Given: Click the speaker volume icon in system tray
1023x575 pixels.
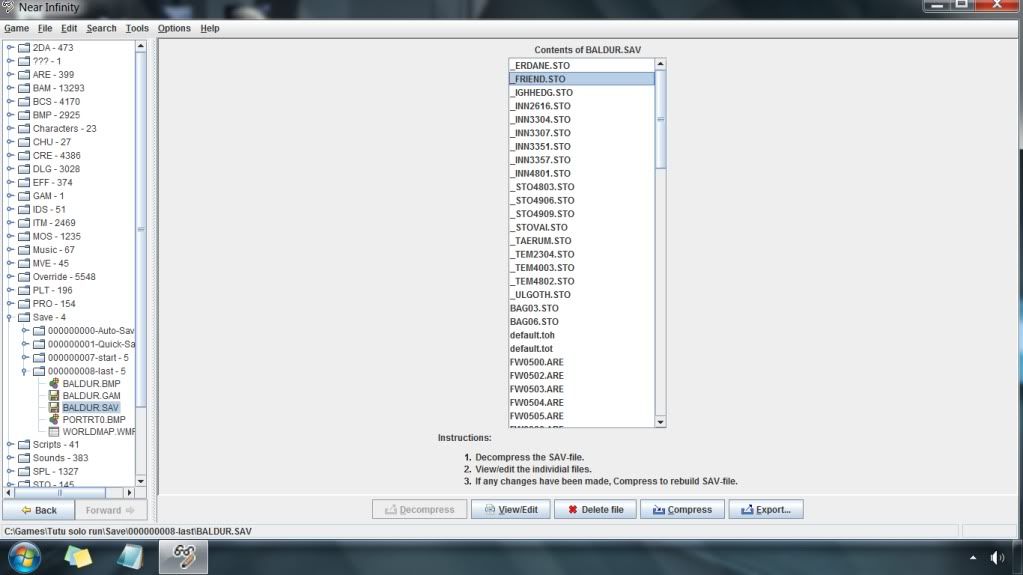Looking at the screenshot, I should (996, 557).
